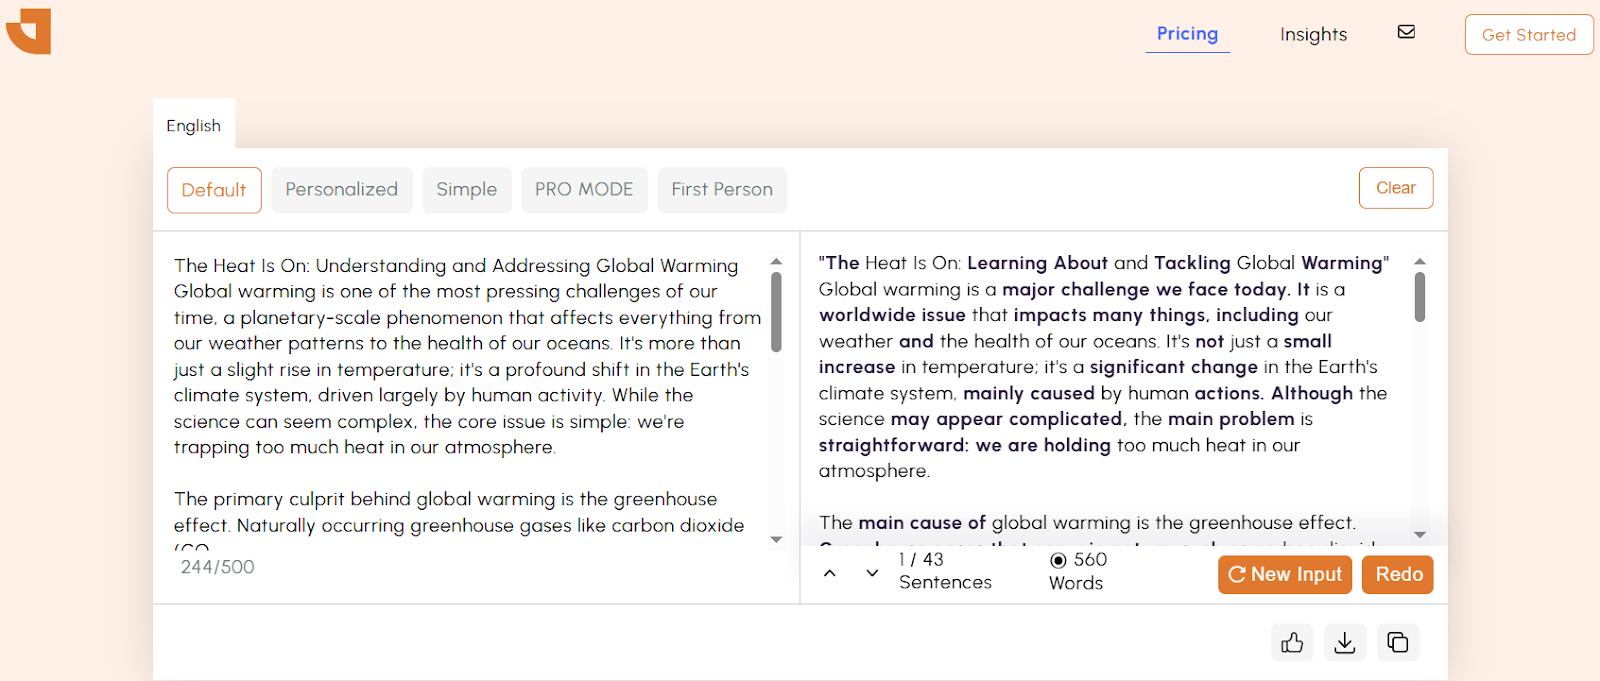Select the Default mode

click(x=214, y=190)
